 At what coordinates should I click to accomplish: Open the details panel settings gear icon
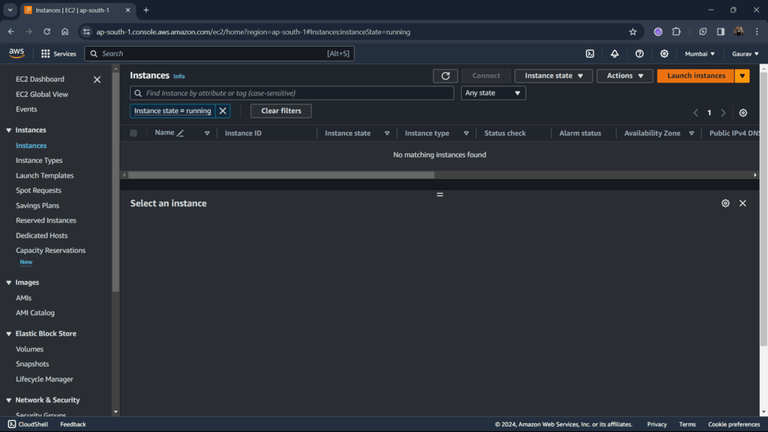(725, 203)
